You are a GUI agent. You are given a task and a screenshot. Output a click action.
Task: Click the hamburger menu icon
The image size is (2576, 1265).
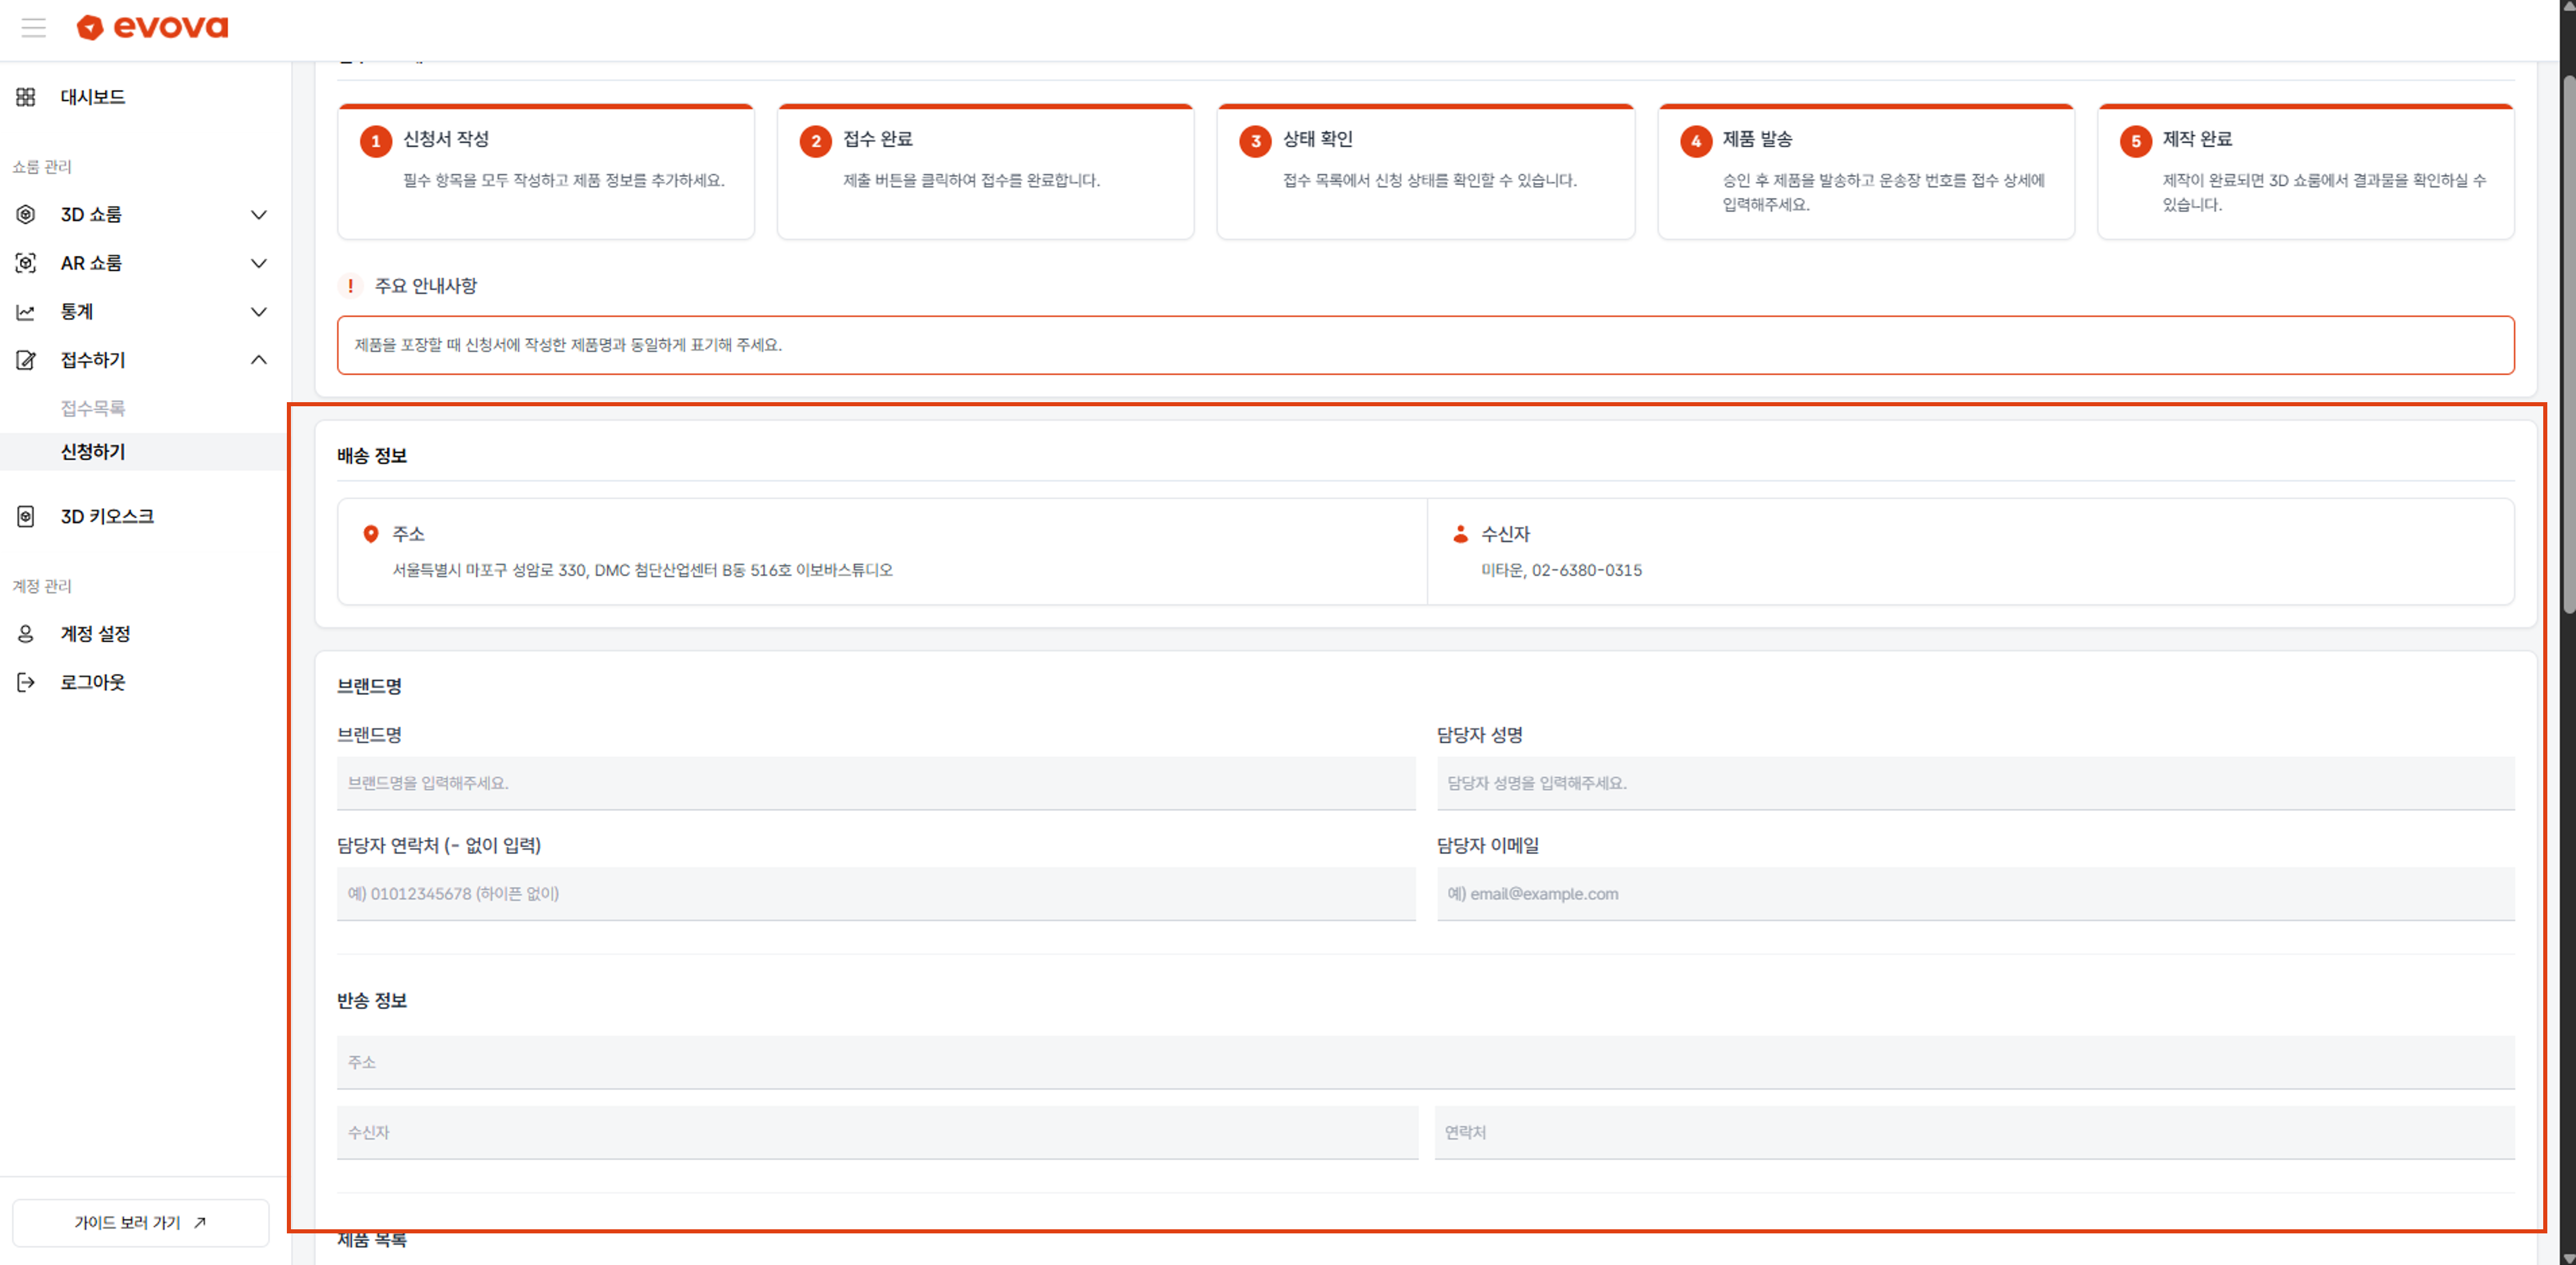click(33, 27)
